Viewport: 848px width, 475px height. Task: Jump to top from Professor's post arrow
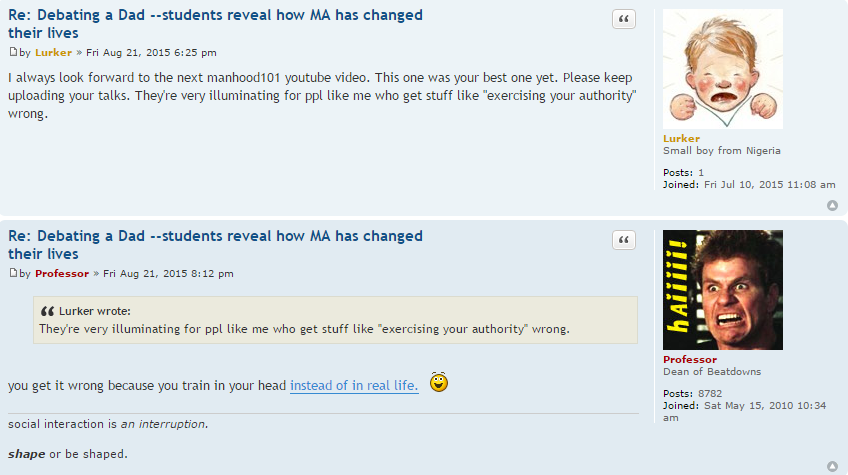pyautogui.click(x=832, y=466)
